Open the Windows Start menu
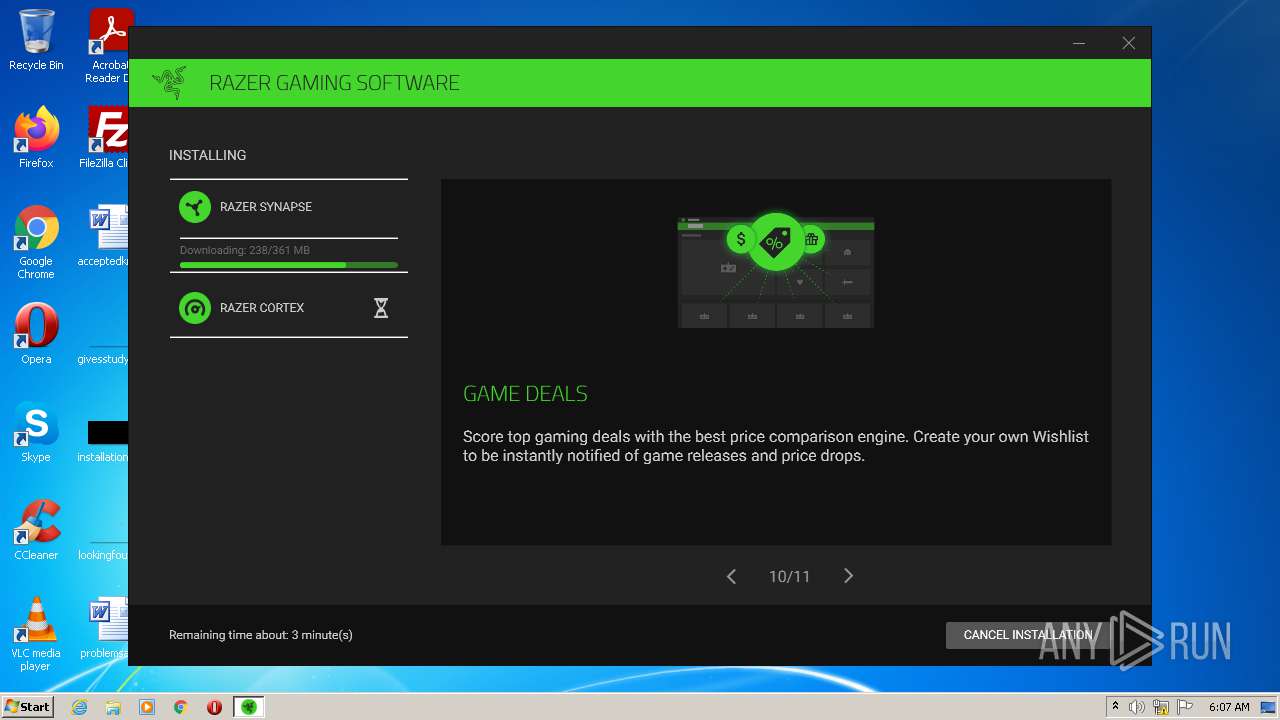 27,706
